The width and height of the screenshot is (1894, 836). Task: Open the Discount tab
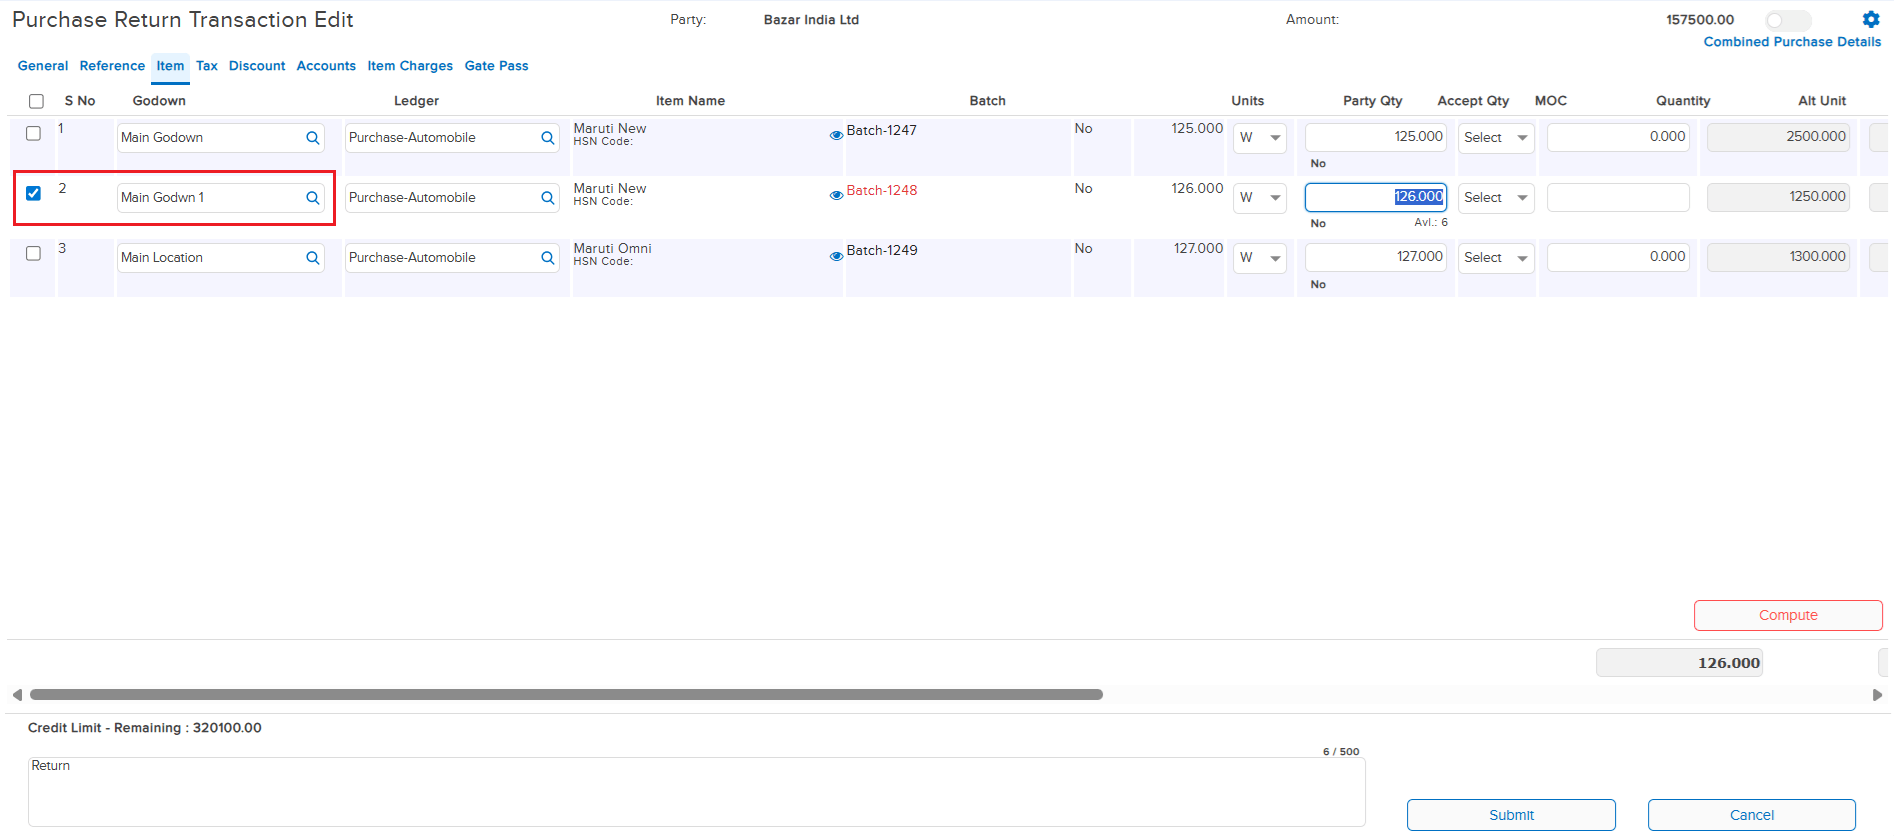[257, 66]
